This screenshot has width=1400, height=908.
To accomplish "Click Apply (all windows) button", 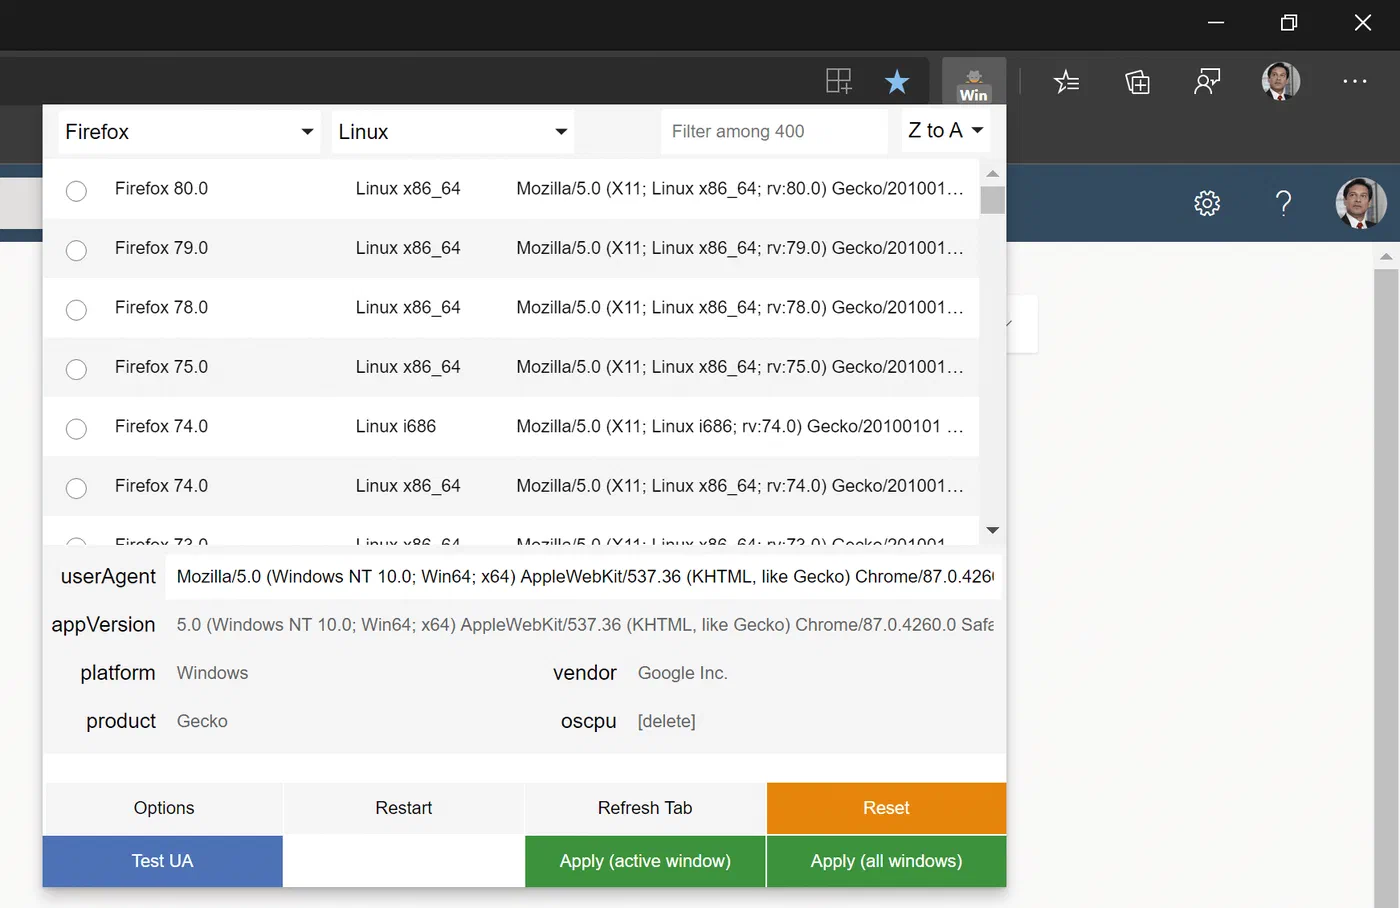I will 886,861.
